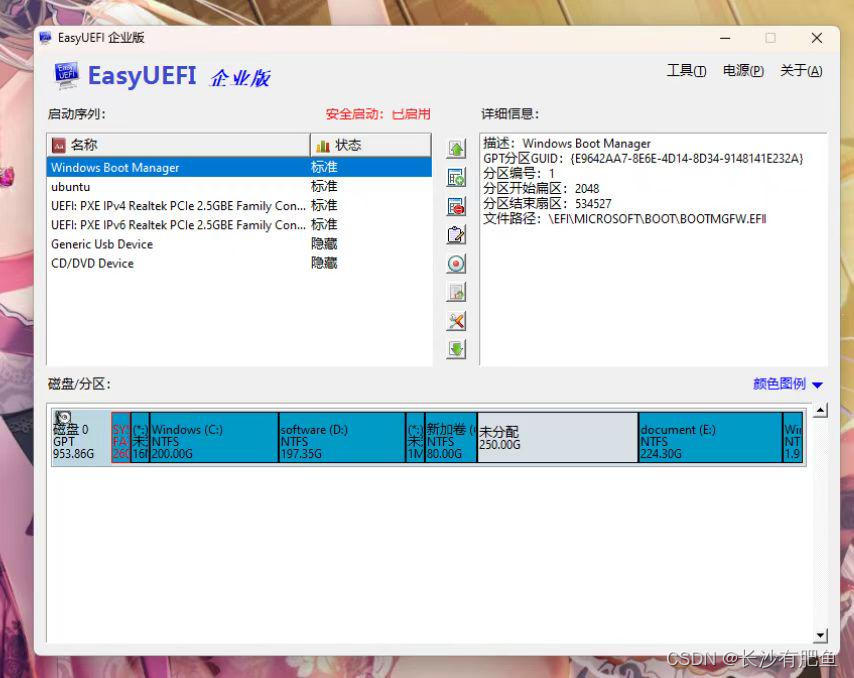
Task: Select the document (E:) partition block
Action: click(710, 437)
